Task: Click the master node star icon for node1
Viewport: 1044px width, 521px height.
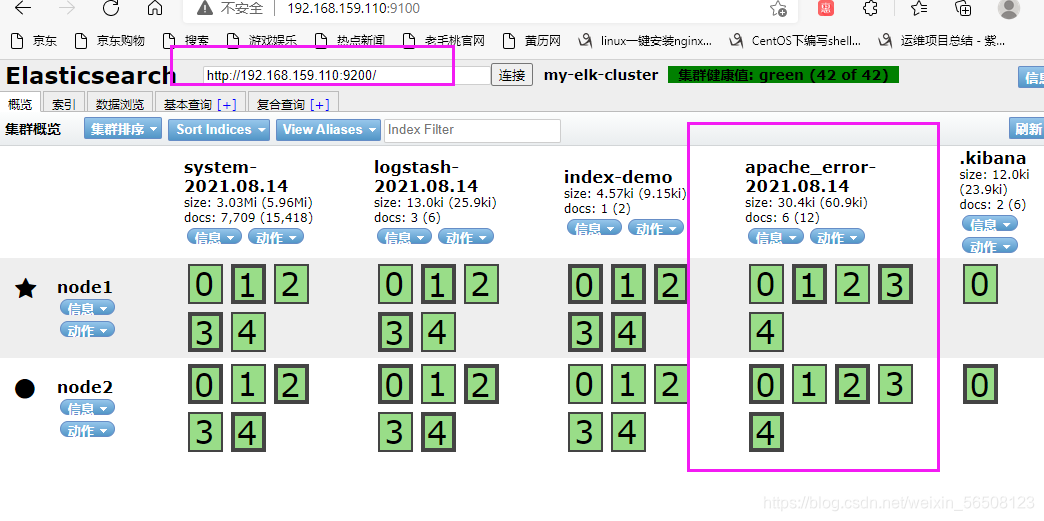Action: click(x=25, y=288)
